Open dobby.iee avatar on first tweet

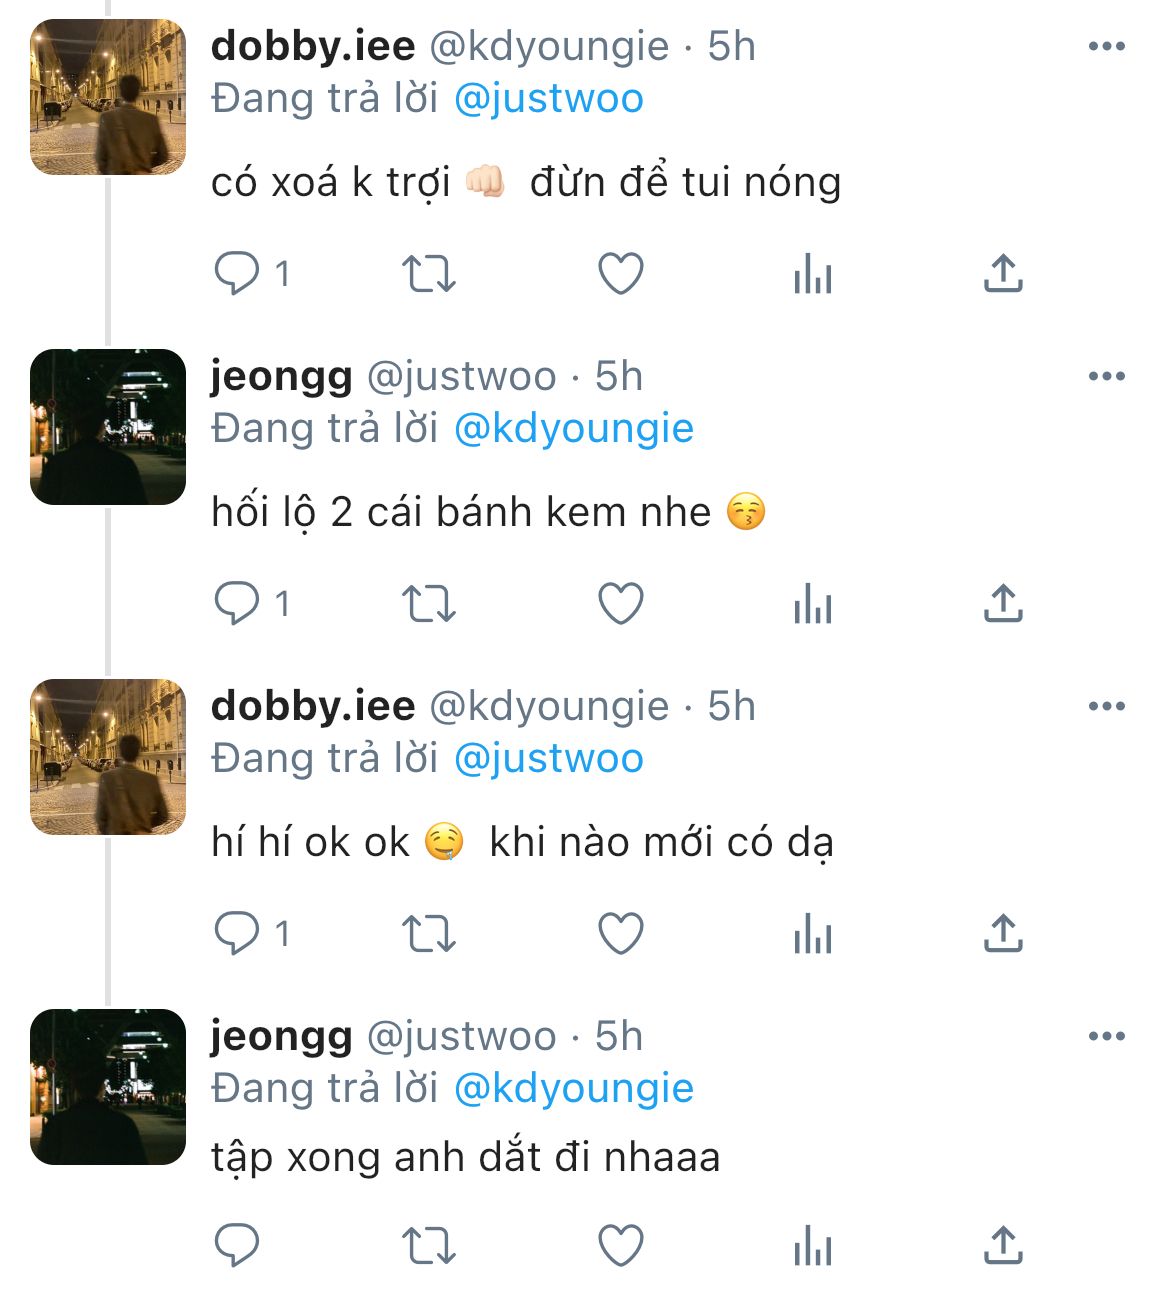[108, 97]
